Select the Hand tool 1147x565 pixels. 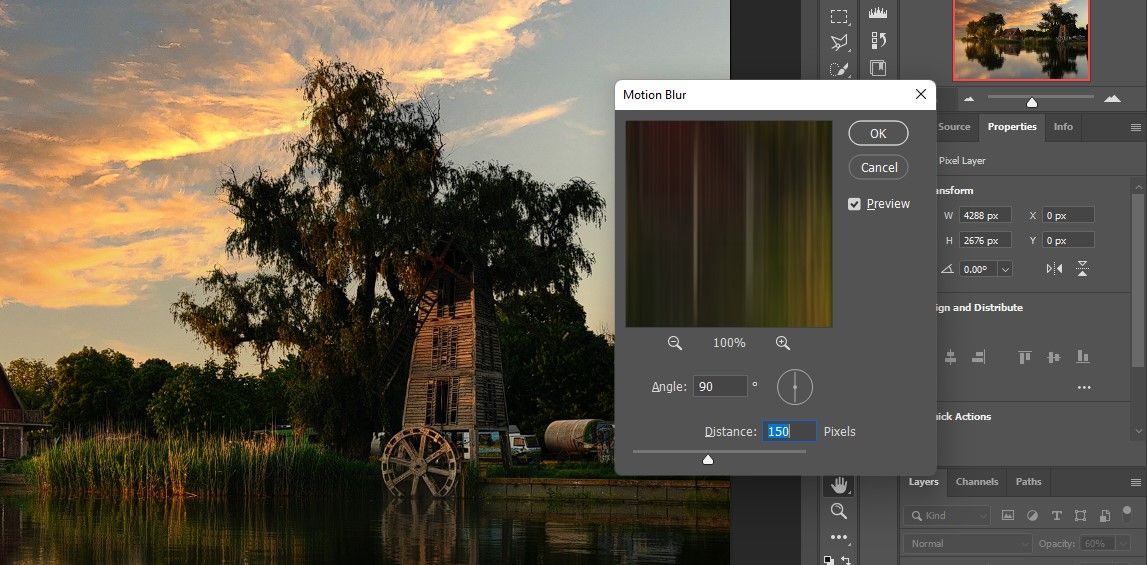pos(838,484)
